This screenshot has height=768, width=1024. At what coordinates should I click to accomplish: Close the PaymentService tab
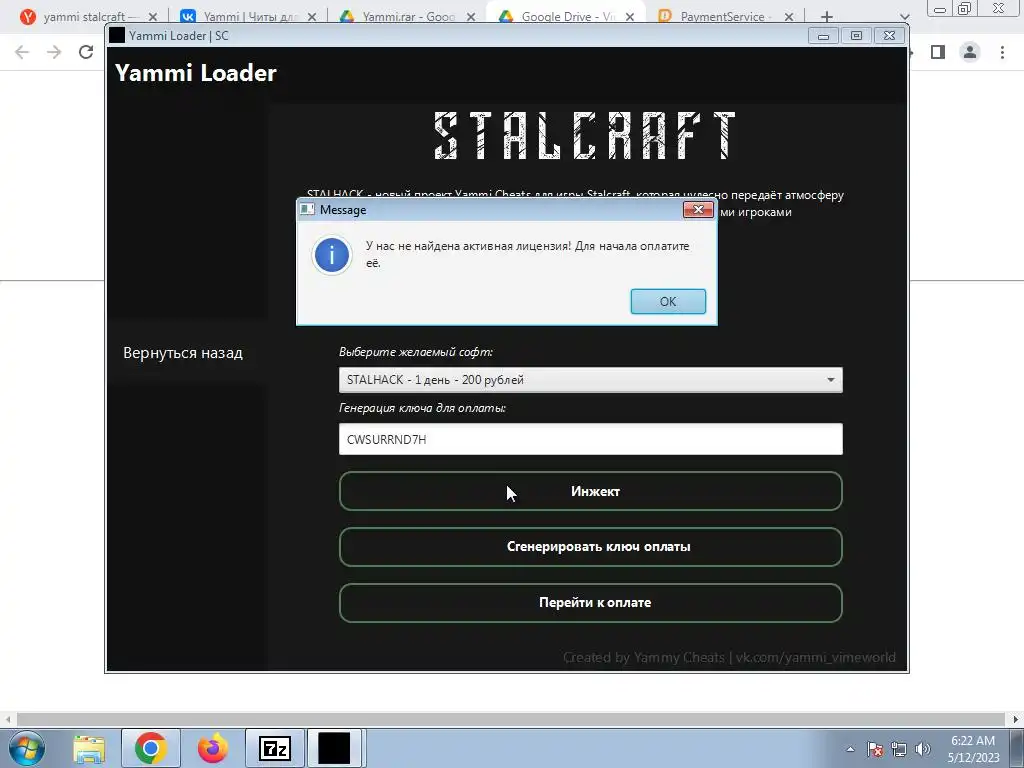click(789, 17)
